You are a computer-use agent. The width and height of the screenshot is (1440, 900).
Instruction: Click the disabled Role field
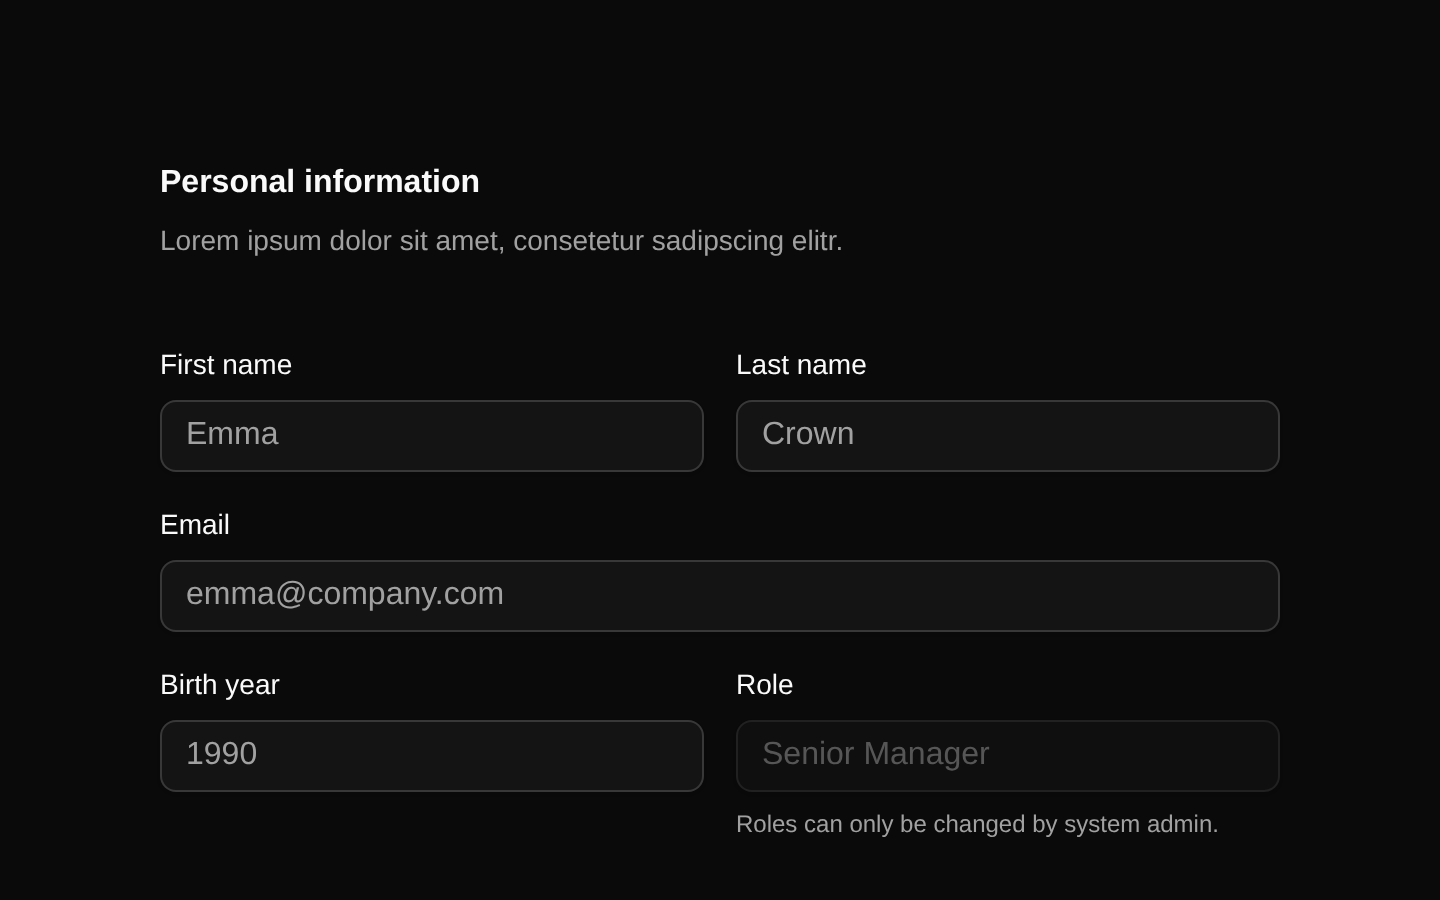(1008, 756)
